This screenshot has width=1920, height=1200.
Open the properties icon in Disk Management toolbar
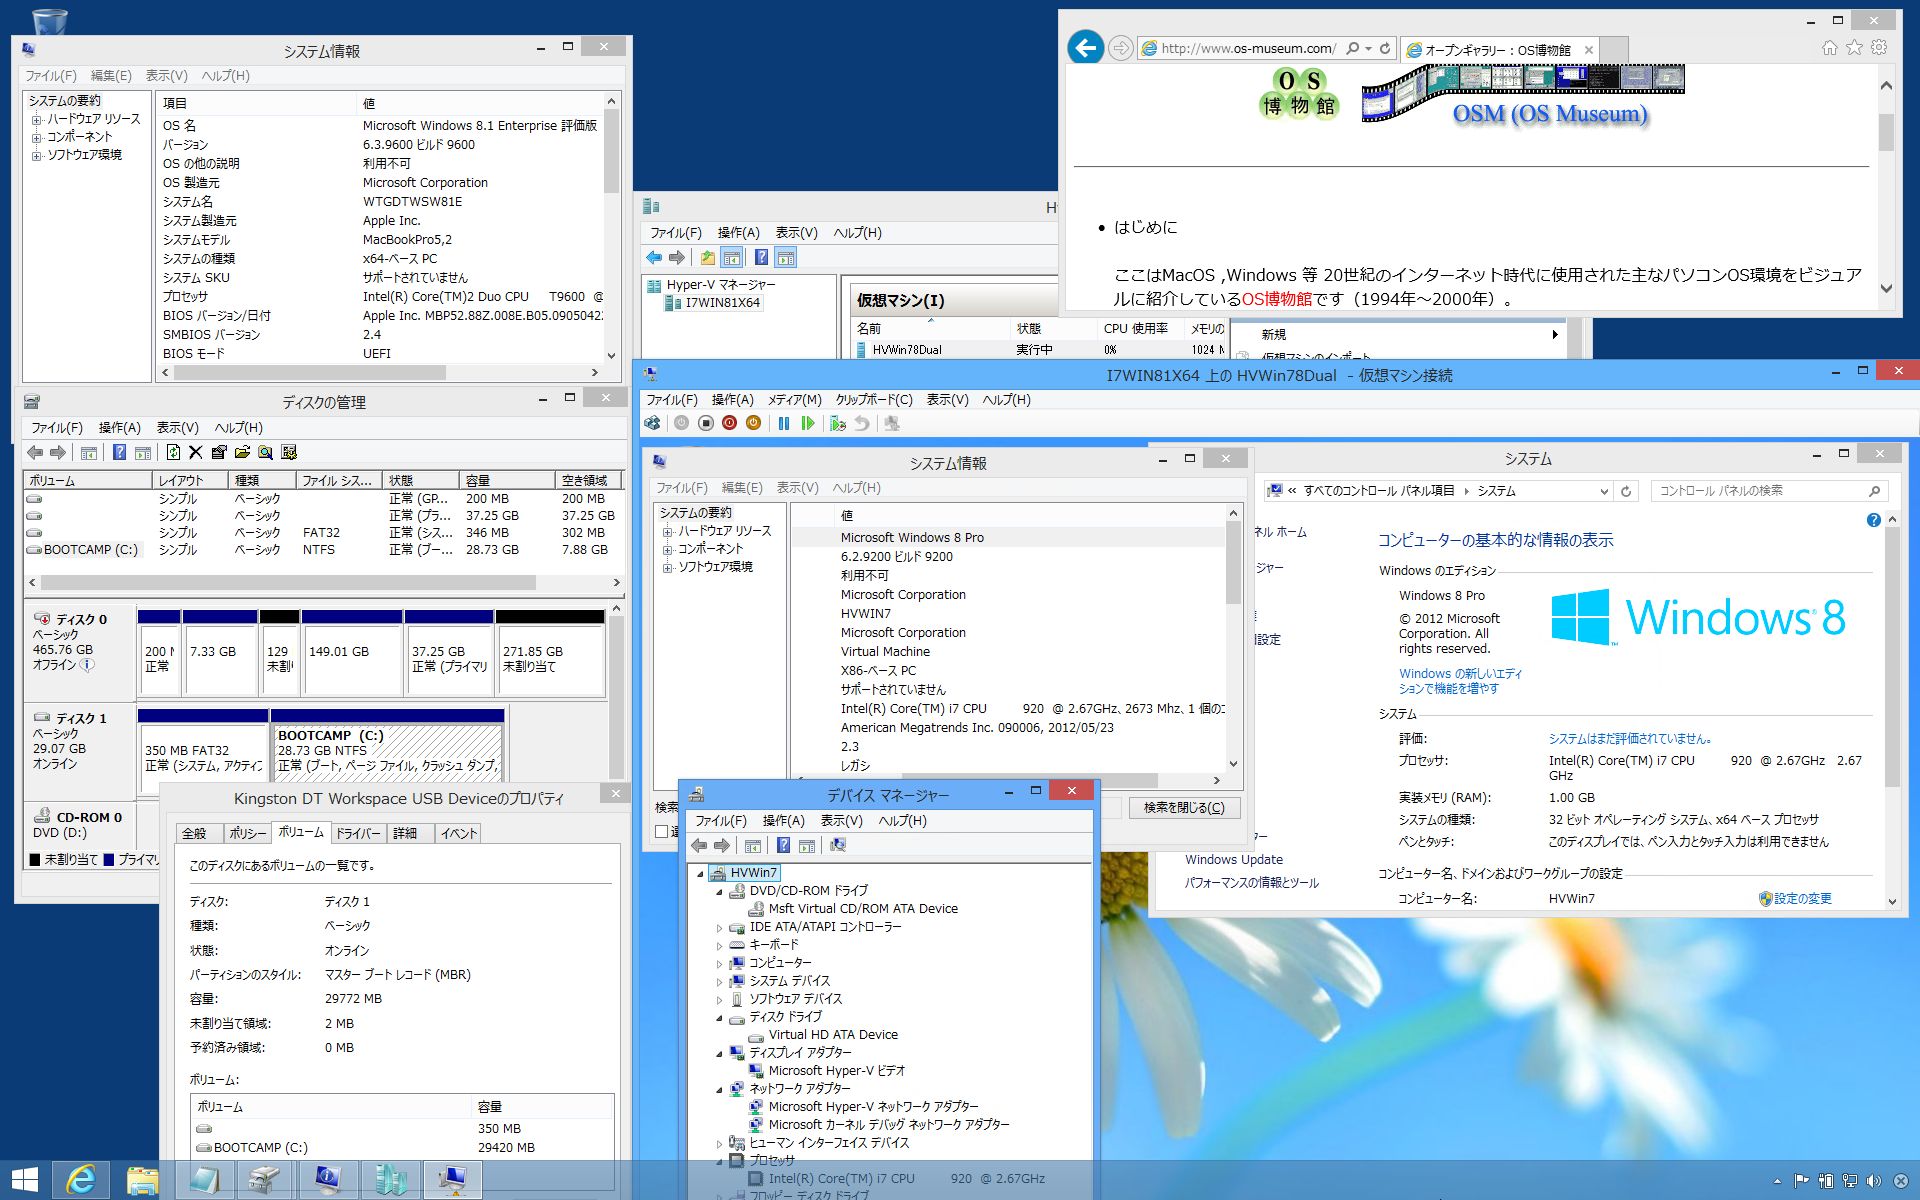pyautogui.click(x=219, y=452)
